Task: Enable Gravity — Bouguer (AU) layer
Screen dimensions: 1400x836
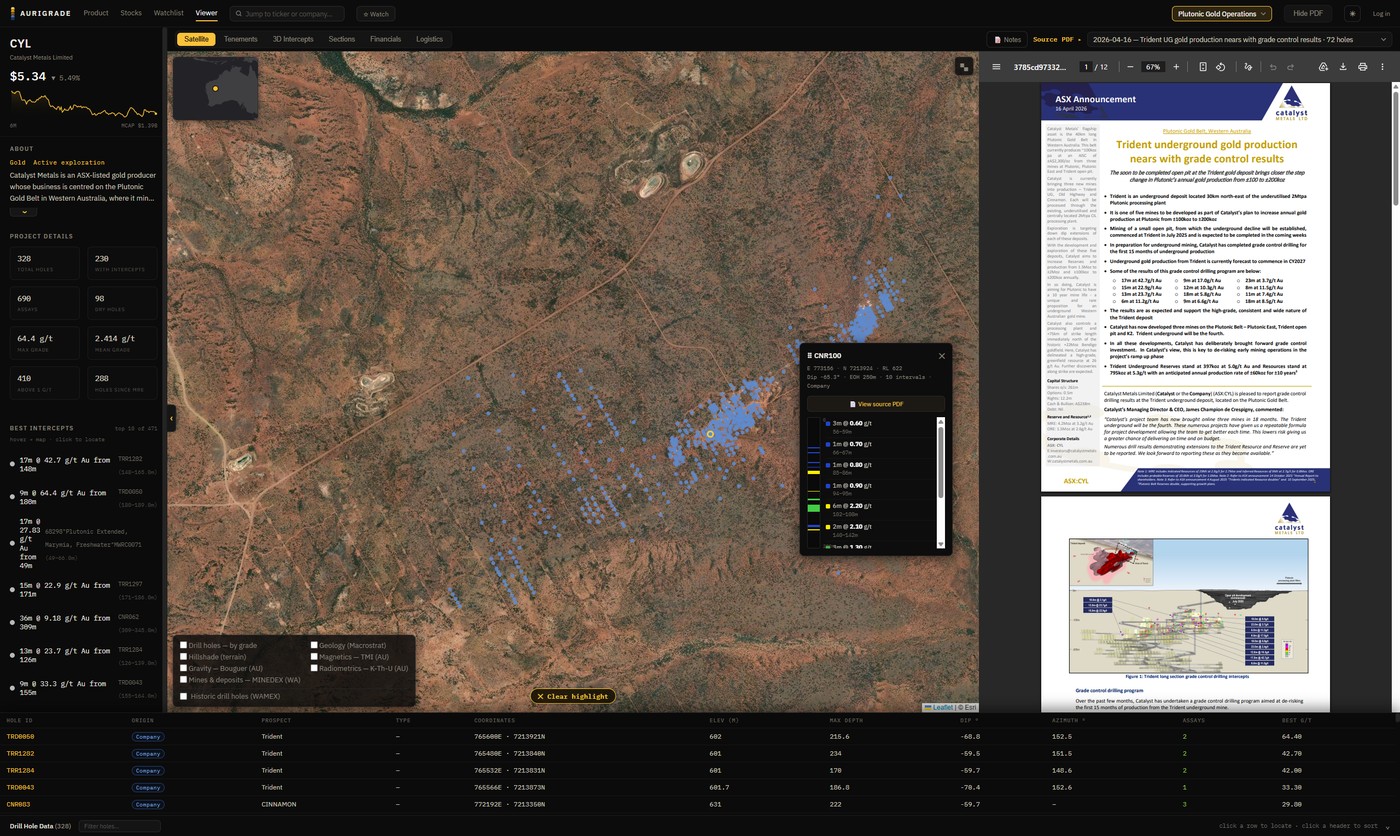Action: 184,668
